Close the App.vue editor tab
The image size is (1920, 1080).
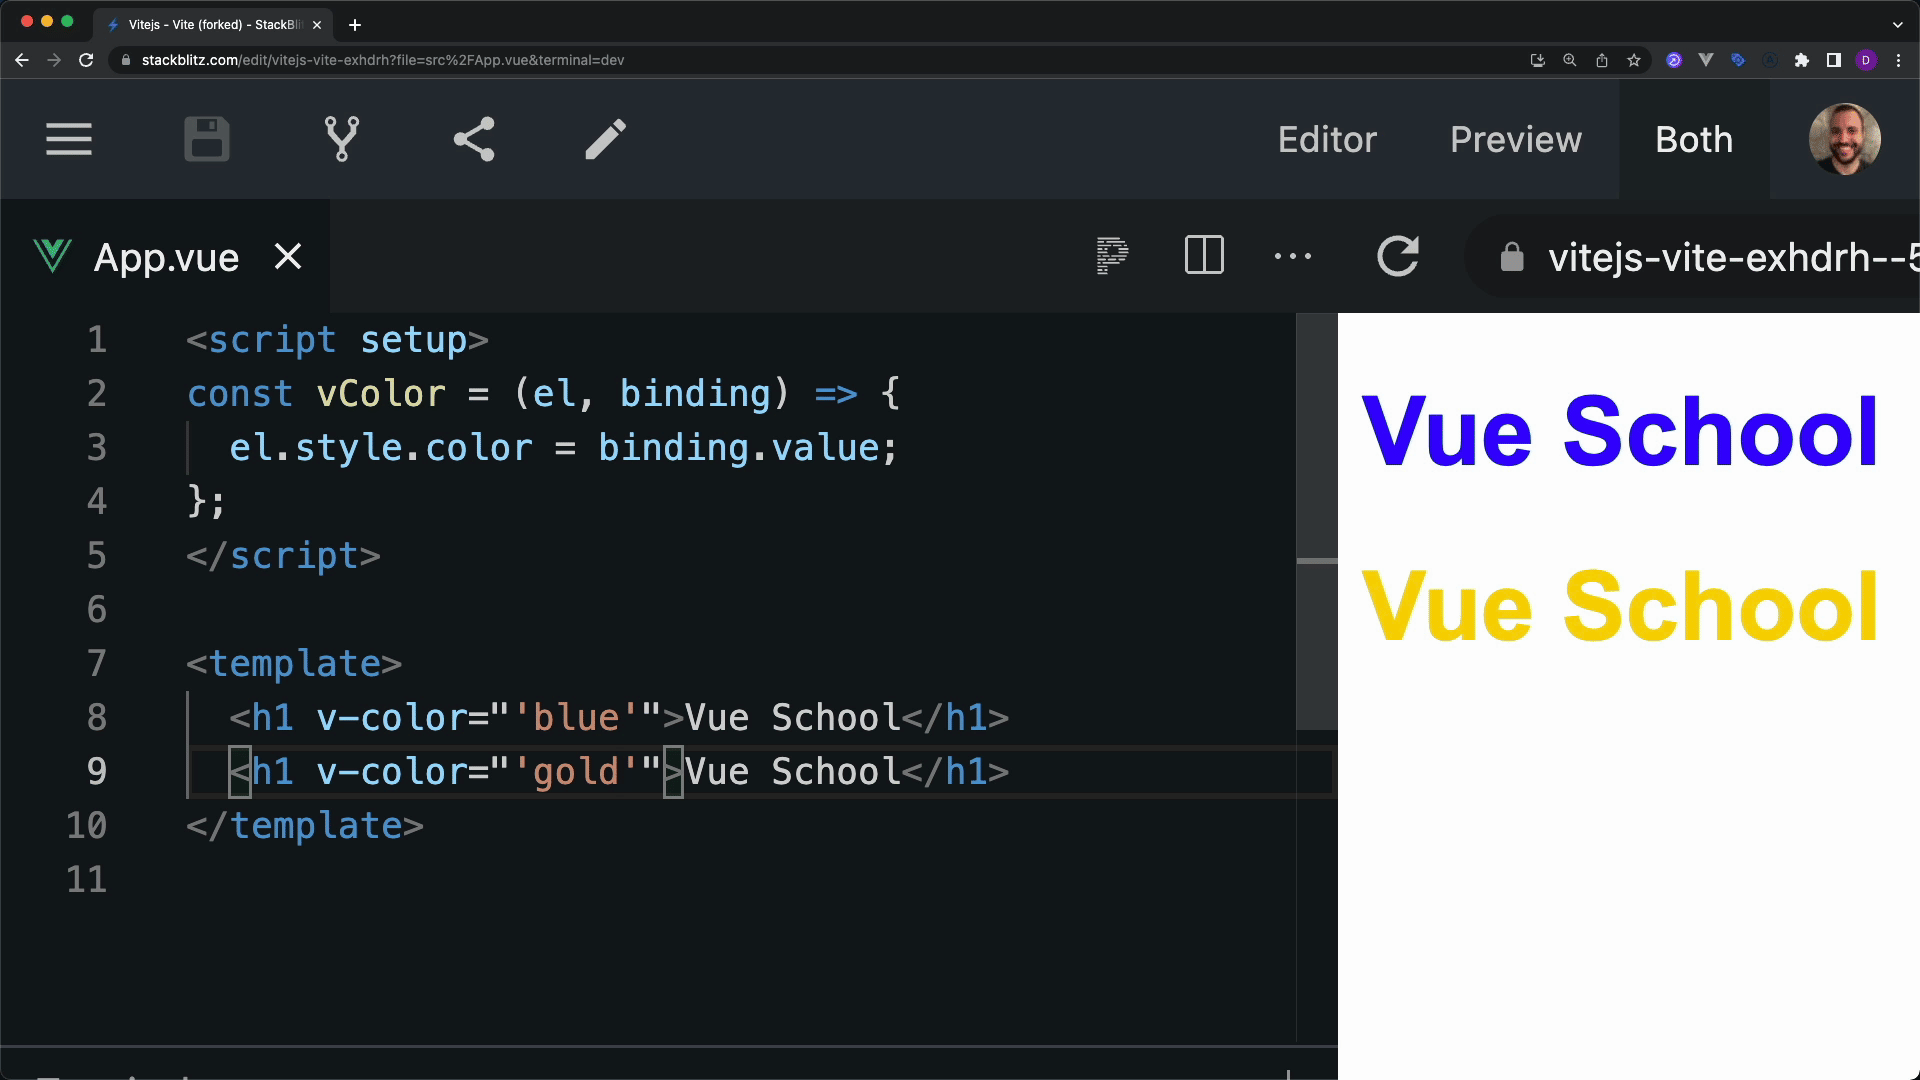pos(288,257)
